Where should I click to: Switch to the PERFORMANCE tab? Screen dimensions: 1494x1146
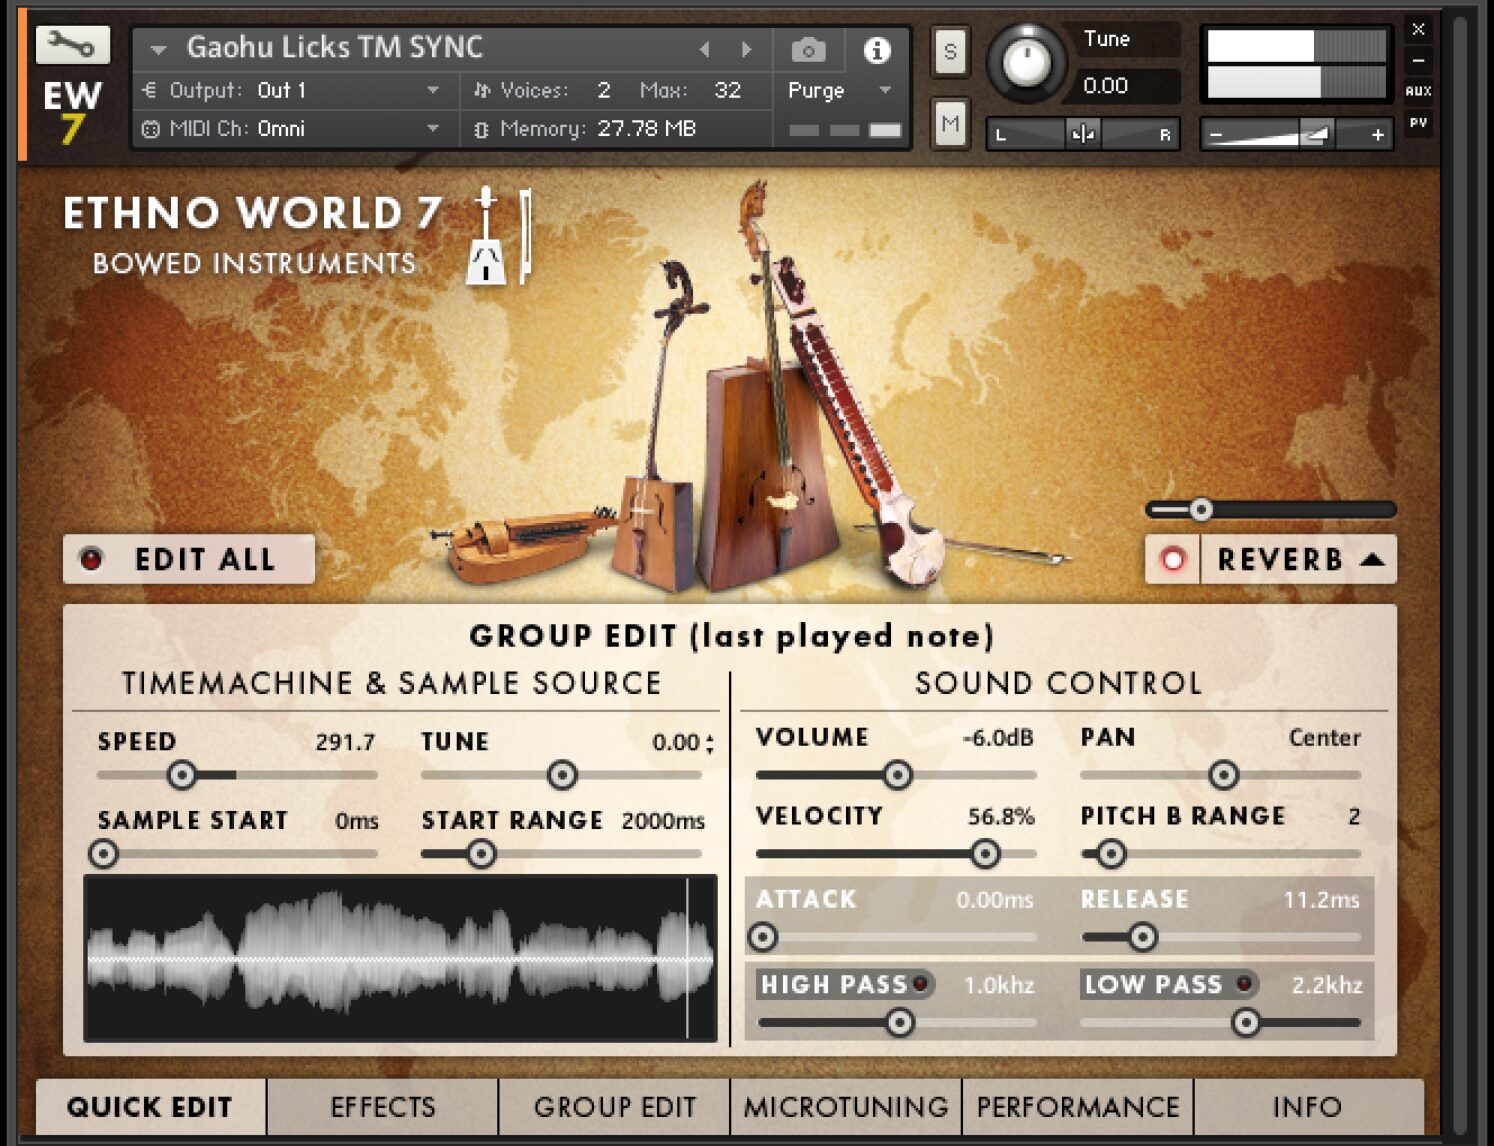(1078, 1107)
